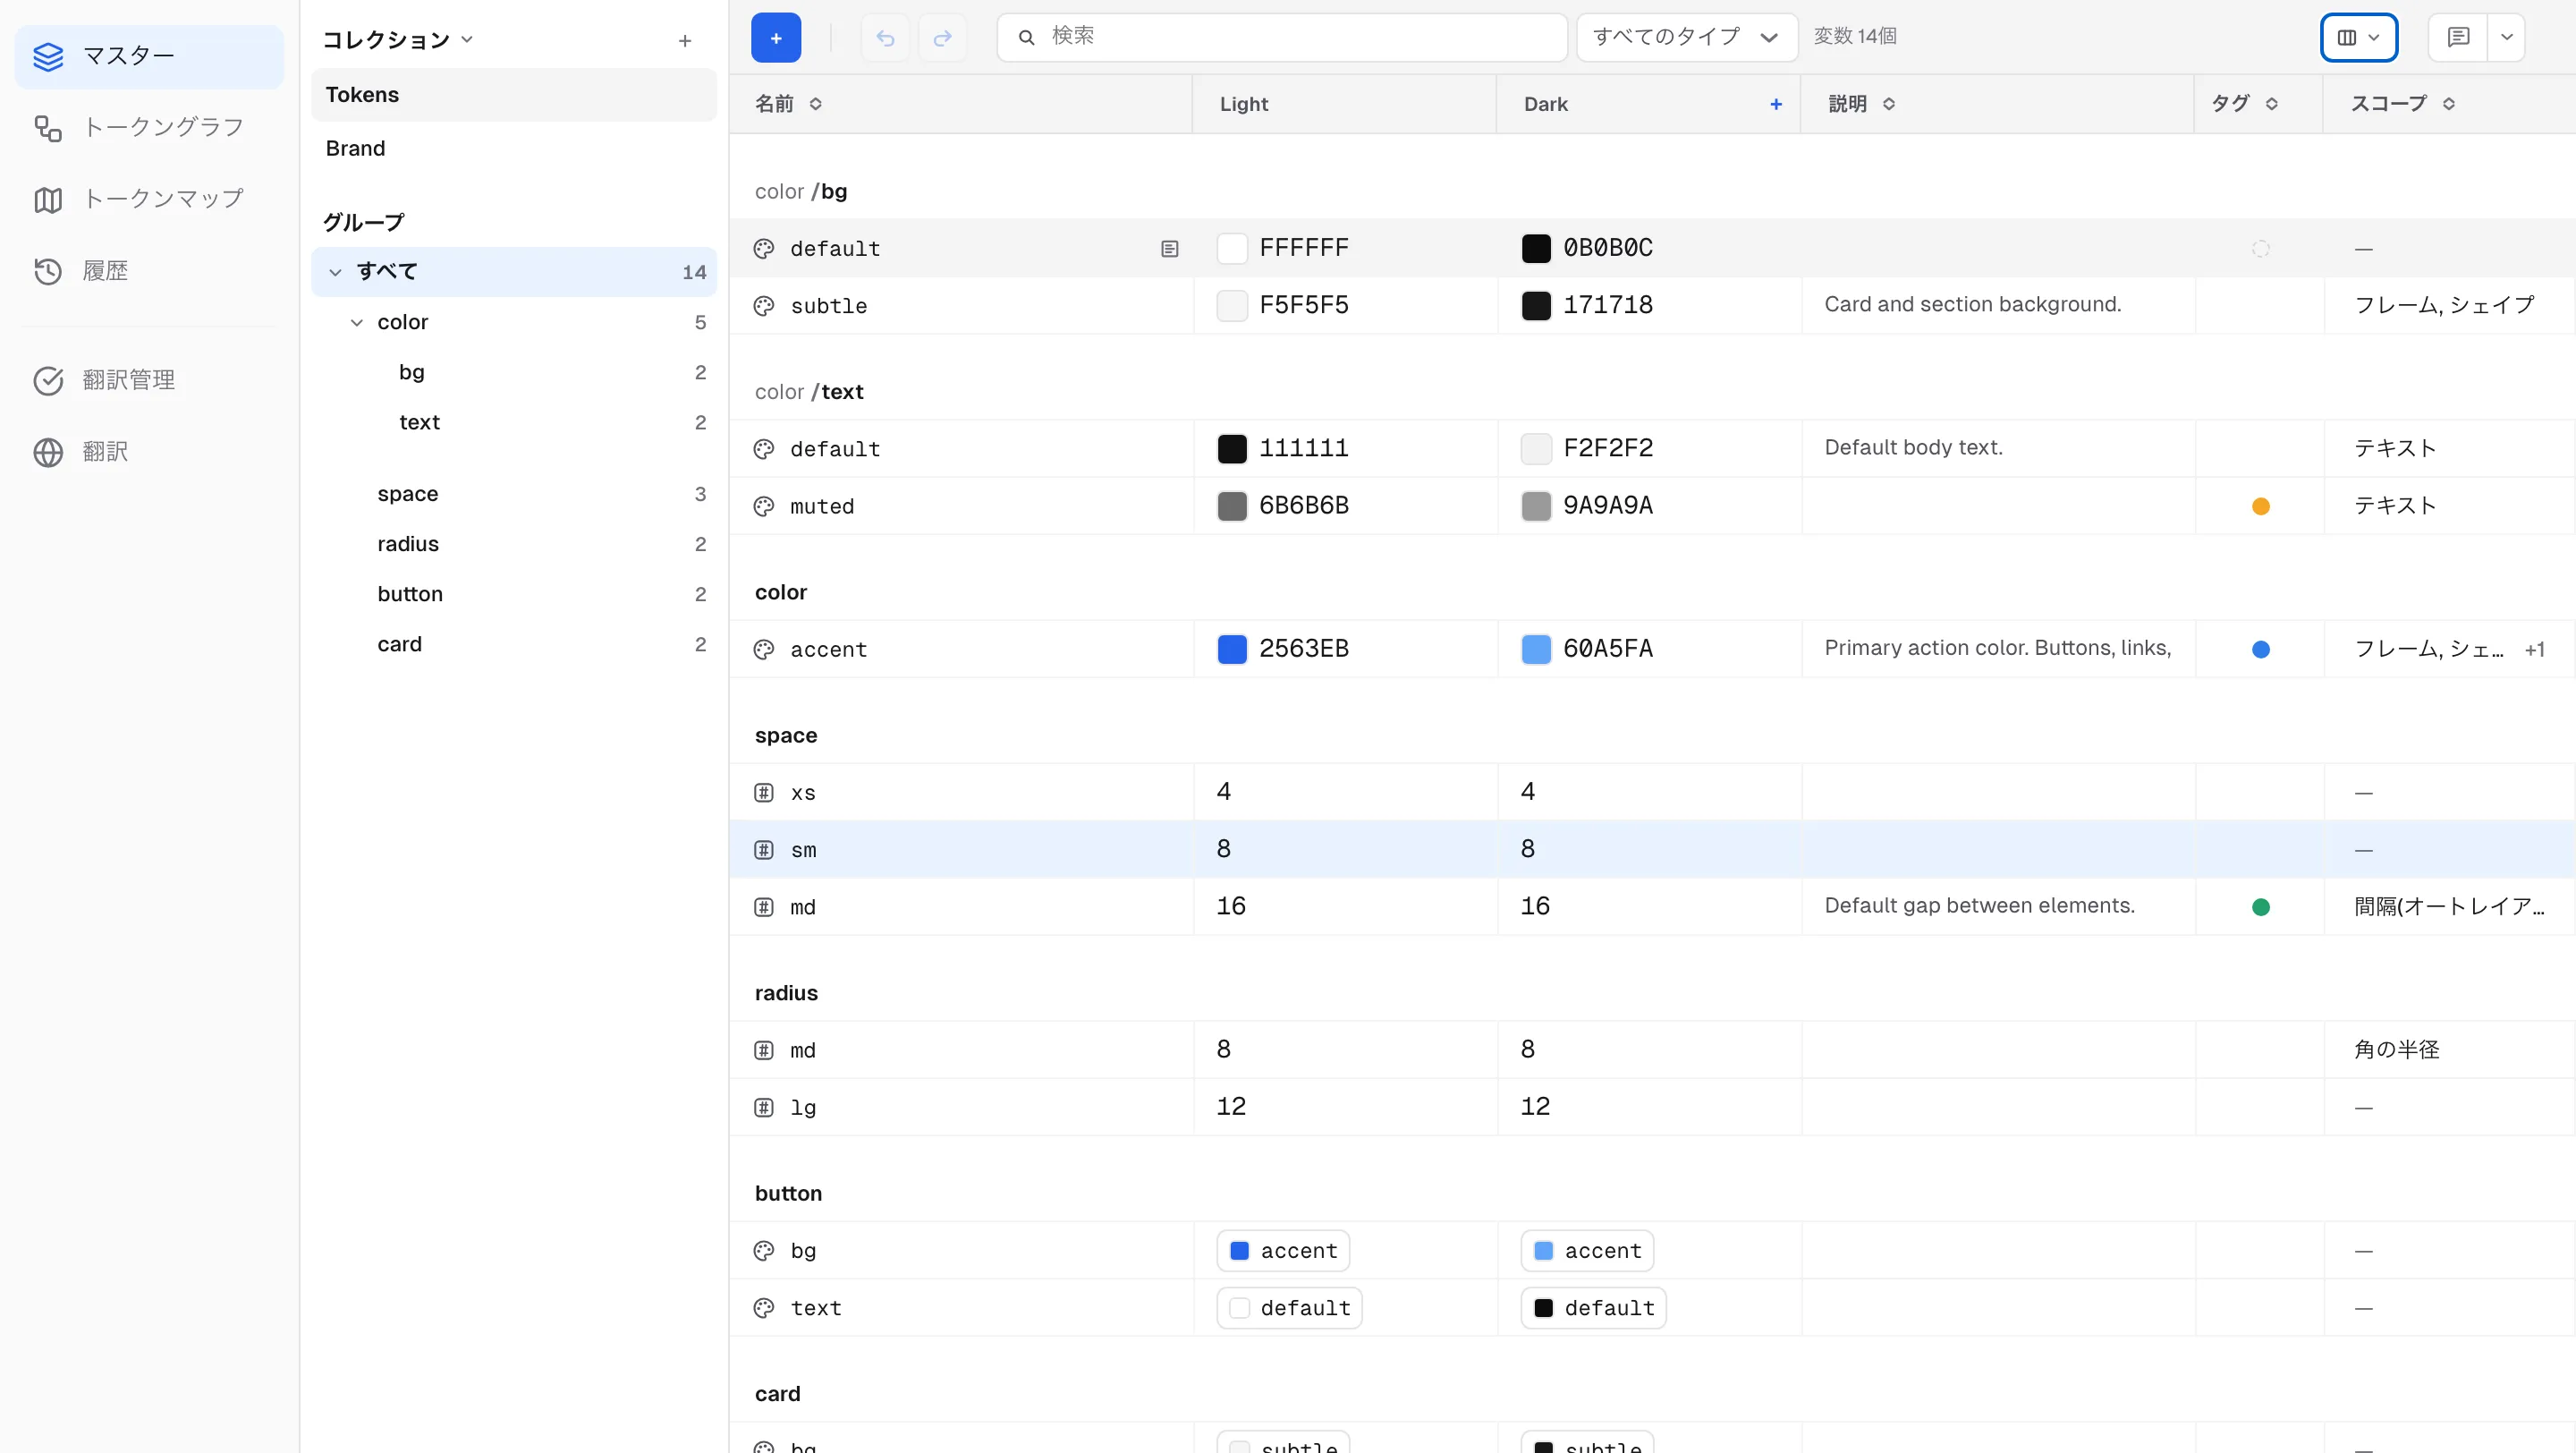
Task: Add a new collection with plus icon
Action: coord(685,41)
